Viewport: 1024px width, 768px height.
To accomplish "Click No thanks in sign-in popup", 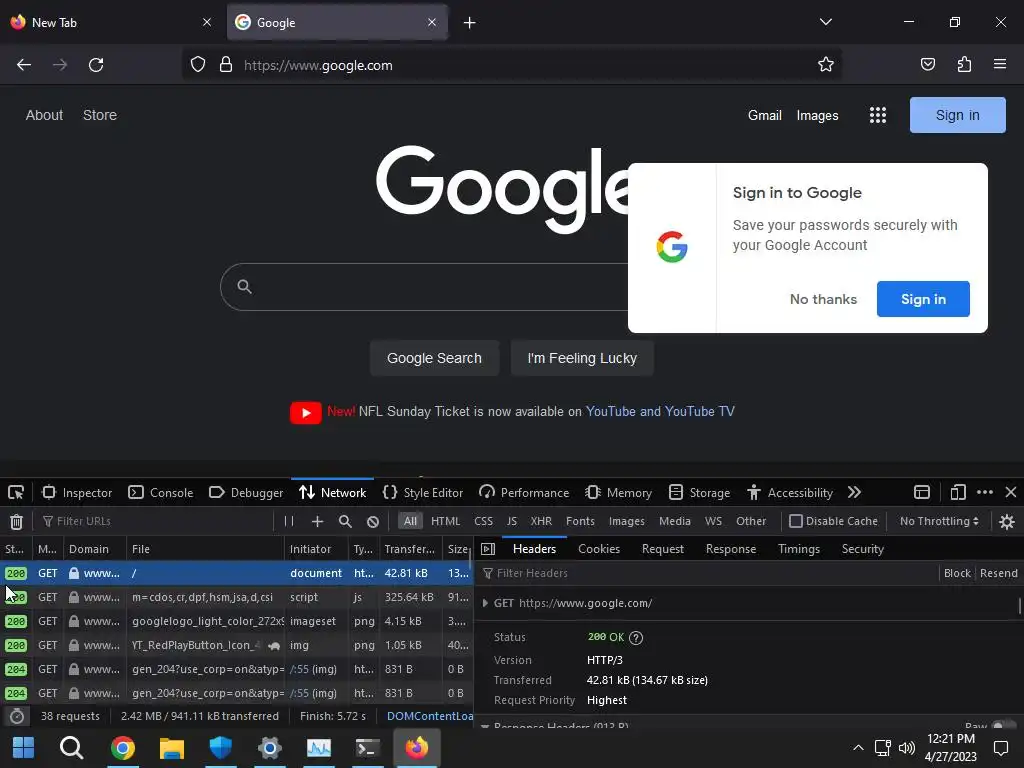I will click(824, 299).
